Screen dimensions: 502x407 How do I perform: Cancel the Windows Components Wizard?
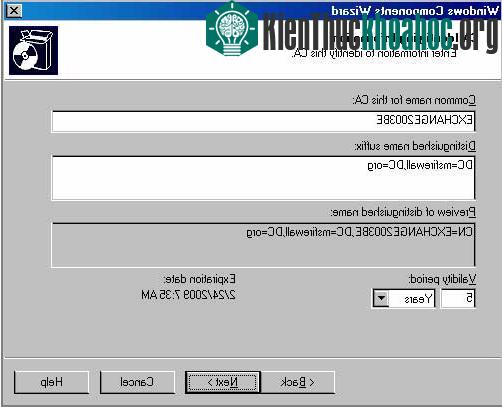coord(137,382)
